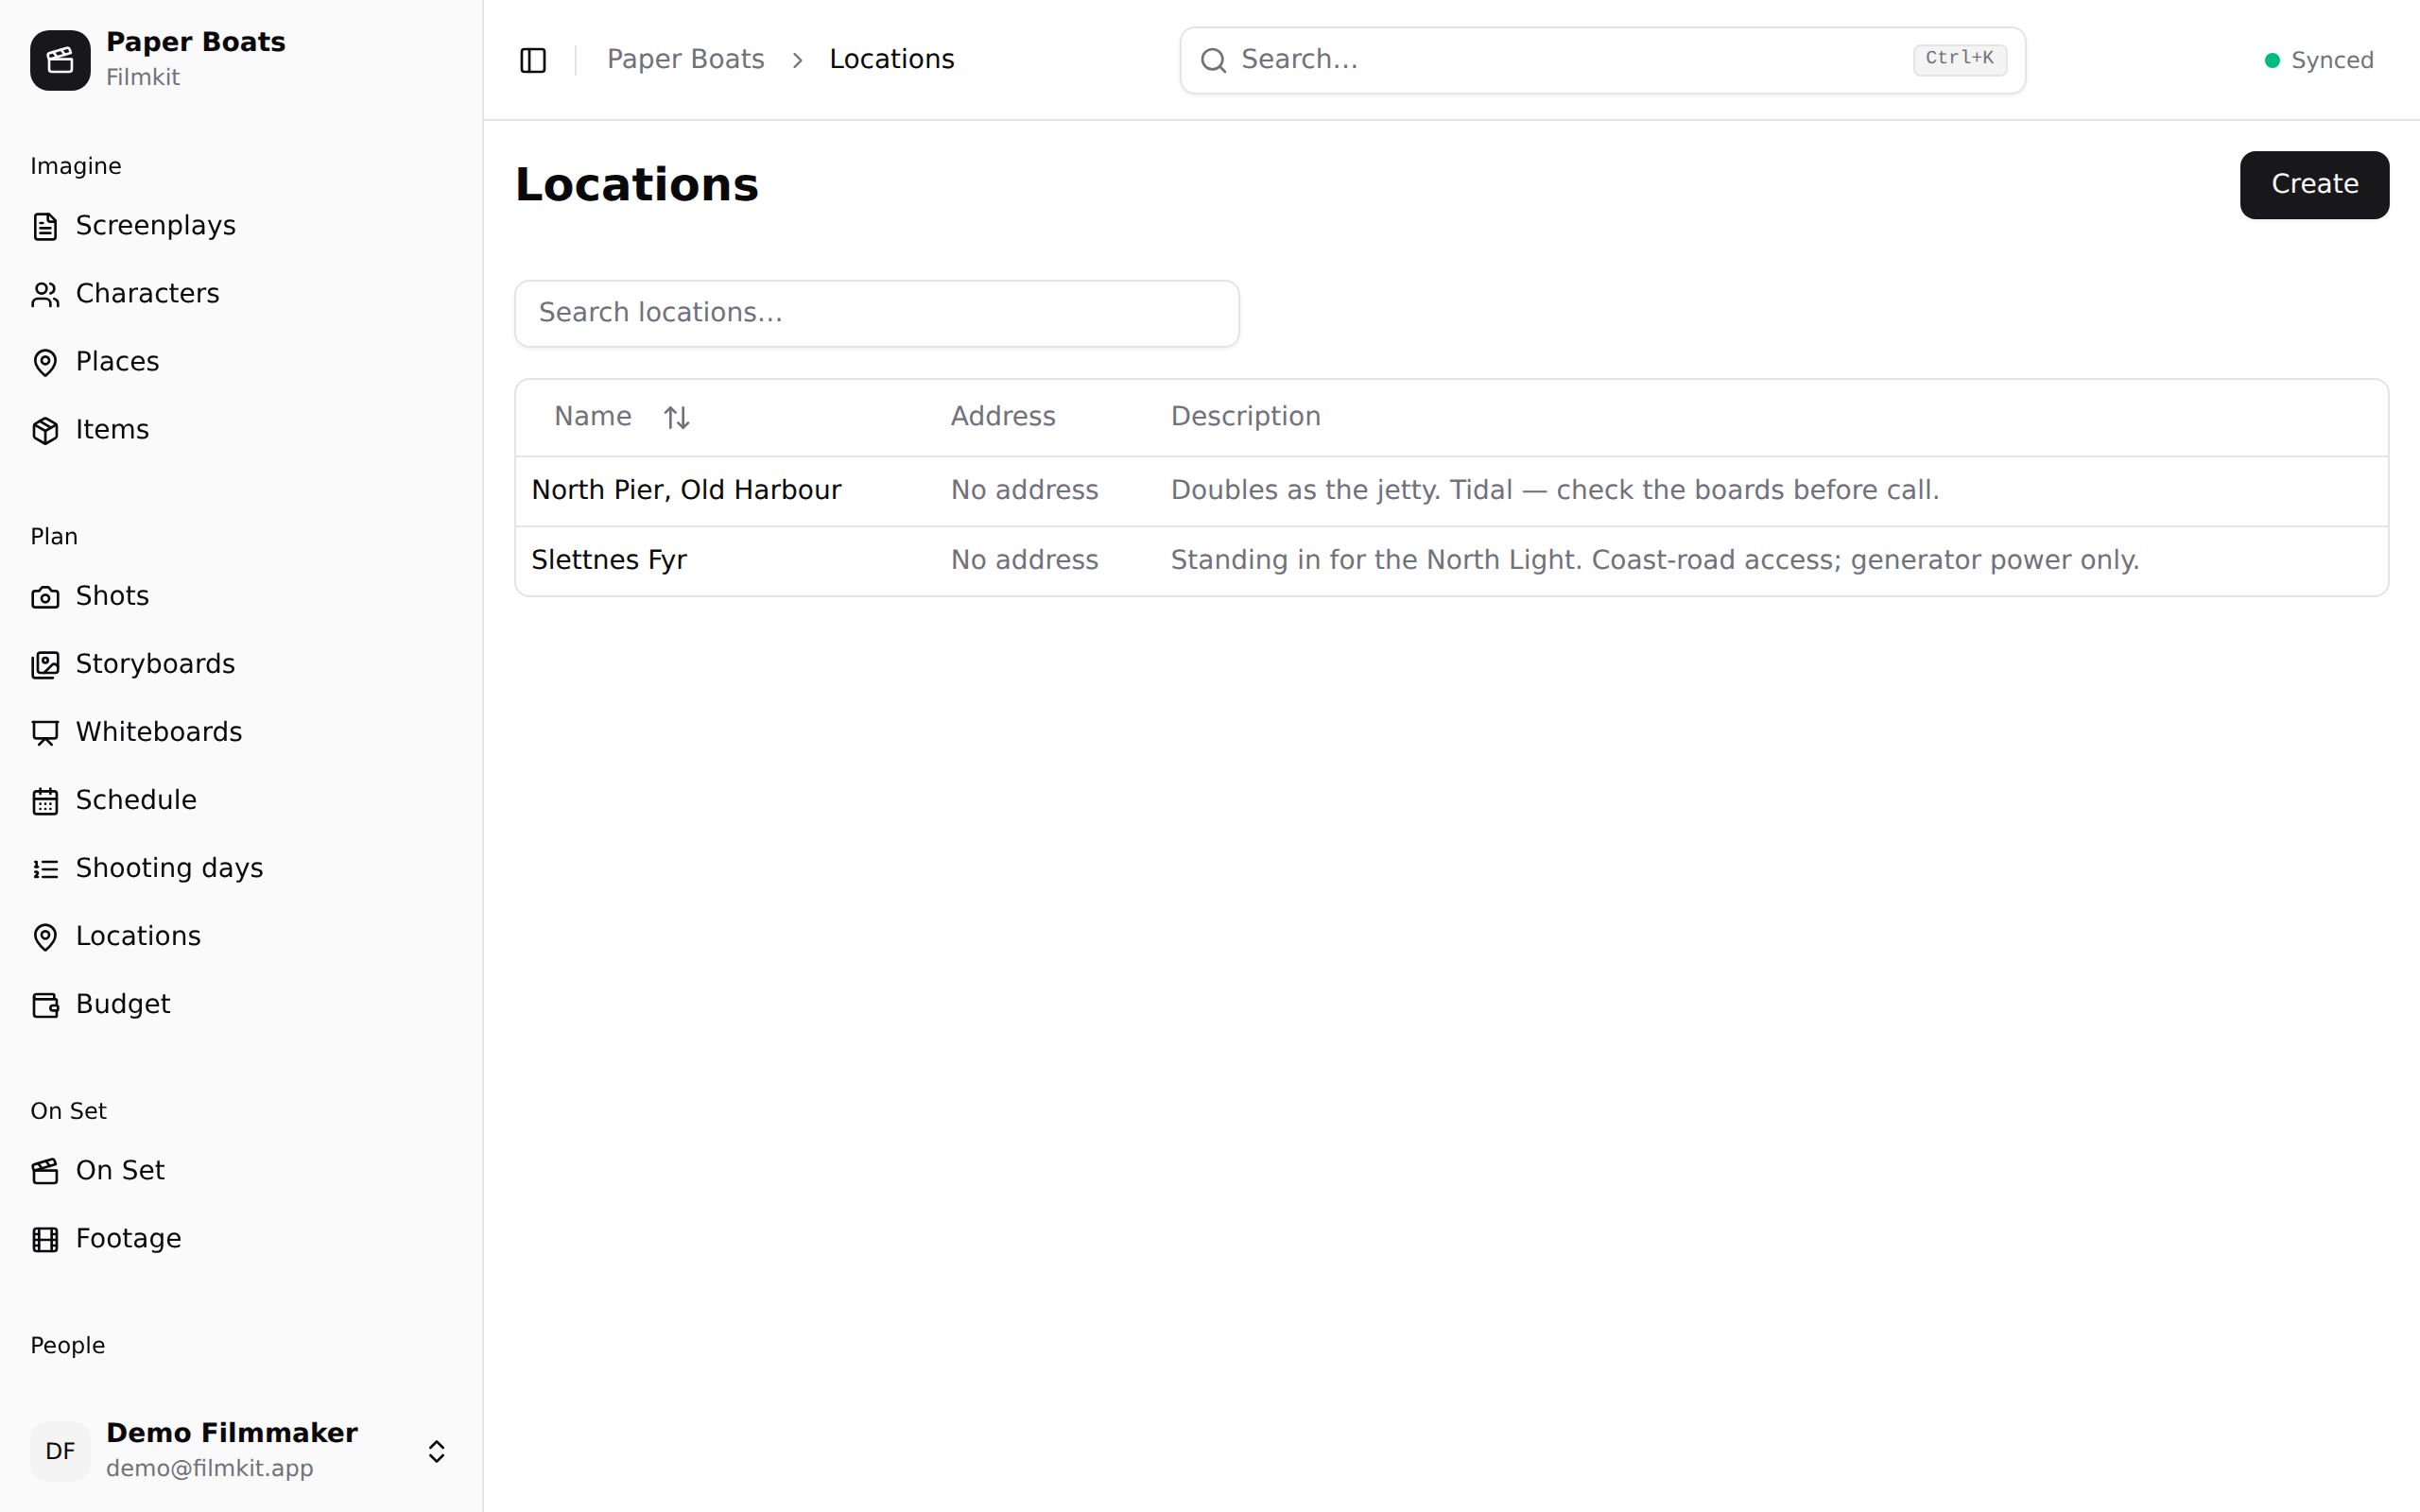Click the demo@filmkit.app email text

pos(209,1468)
